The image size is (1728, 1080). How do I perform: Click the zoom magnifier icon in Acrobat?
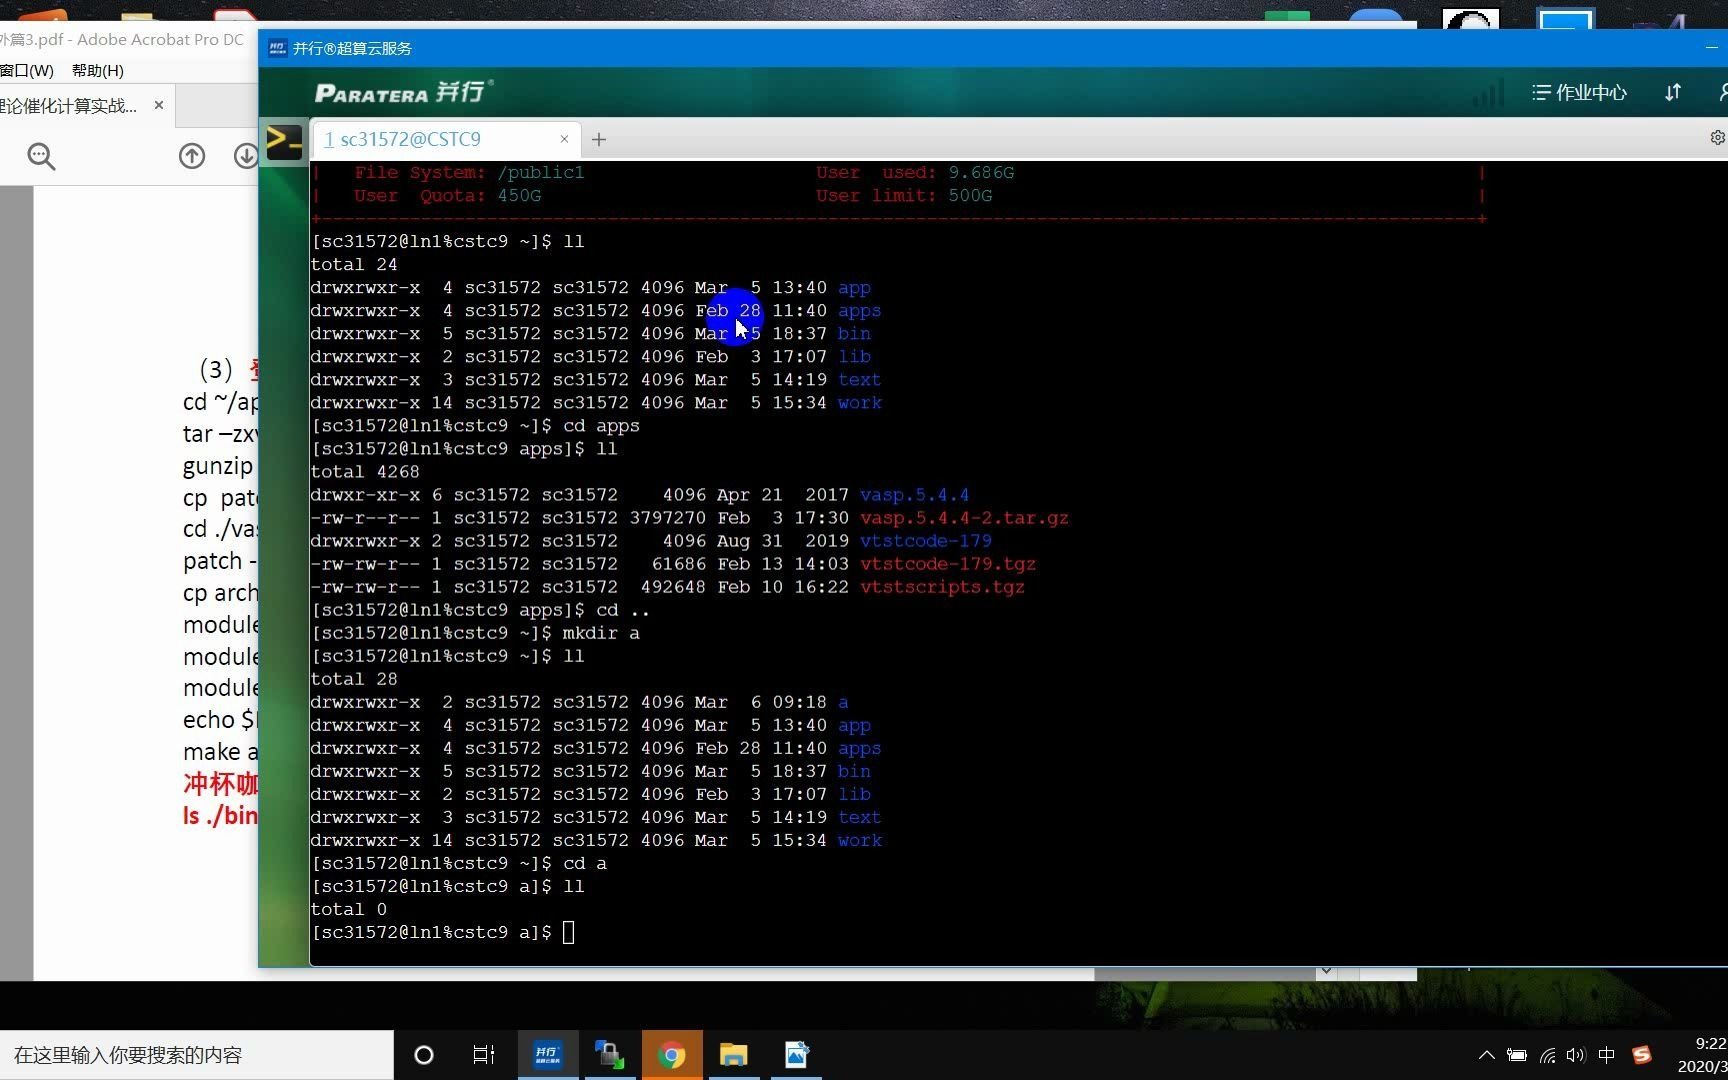41,156
